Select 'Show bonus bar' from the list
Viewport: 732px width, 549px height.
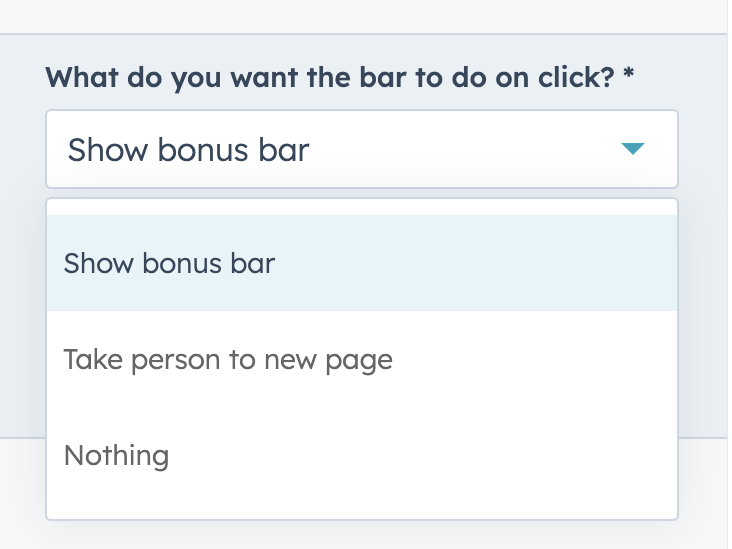point(170,263)
